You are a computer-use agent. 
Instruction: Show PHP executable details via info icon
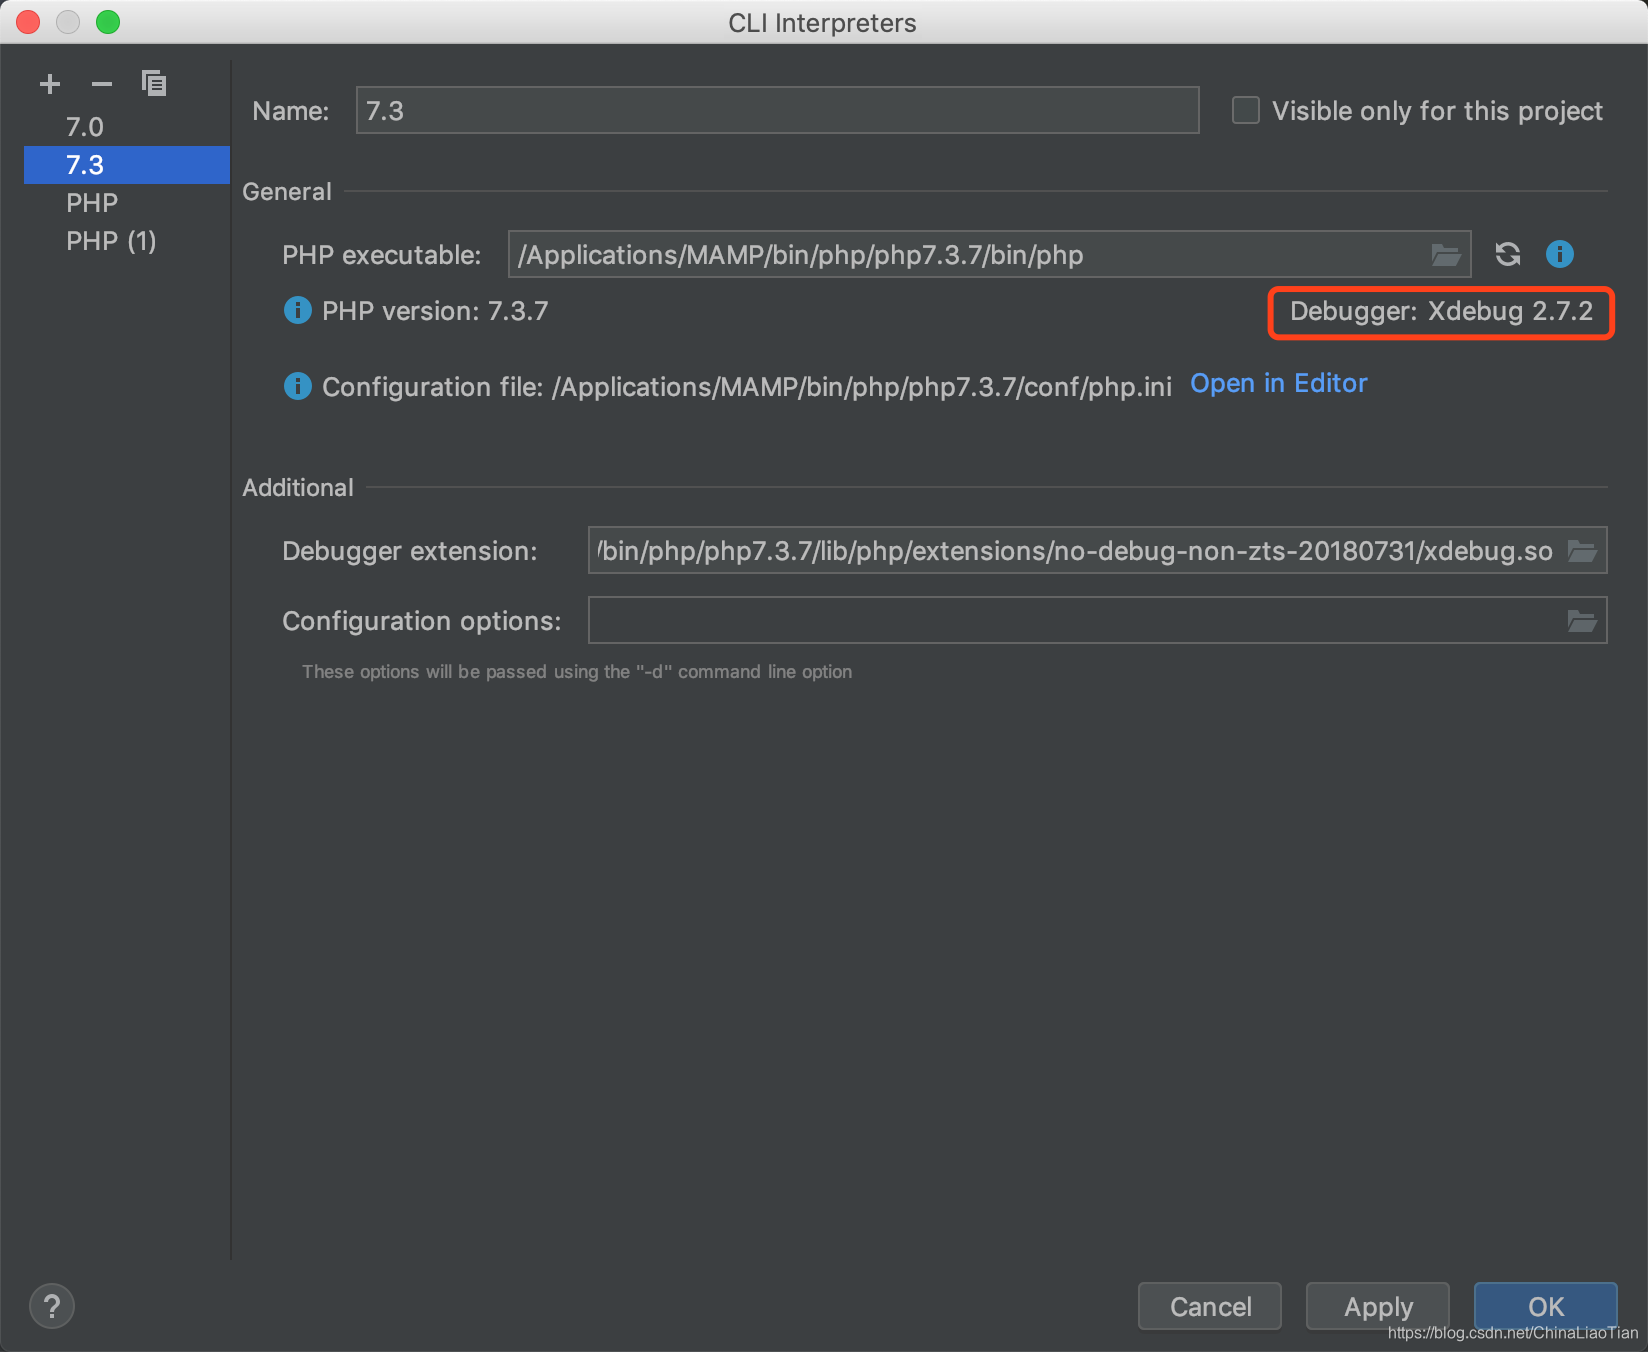coord(1559,255)
